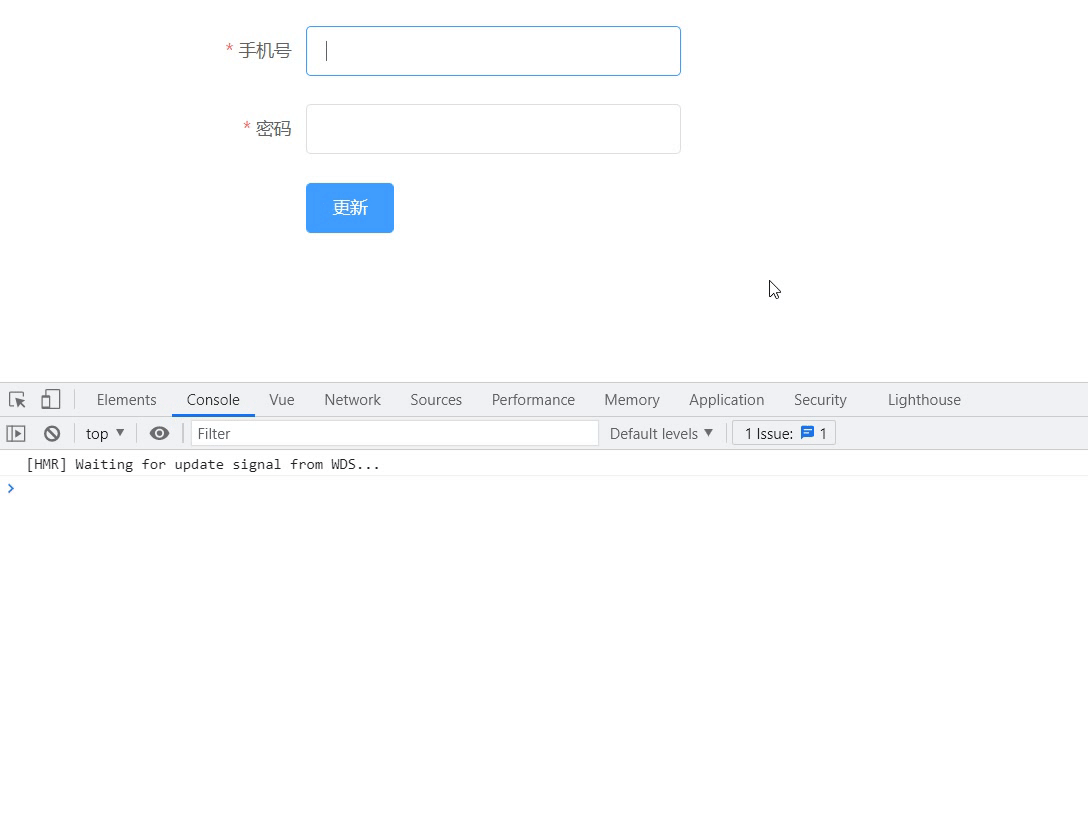1088x834 pixels.
Task: Open live expression eye icon
Action: [159, 434]
